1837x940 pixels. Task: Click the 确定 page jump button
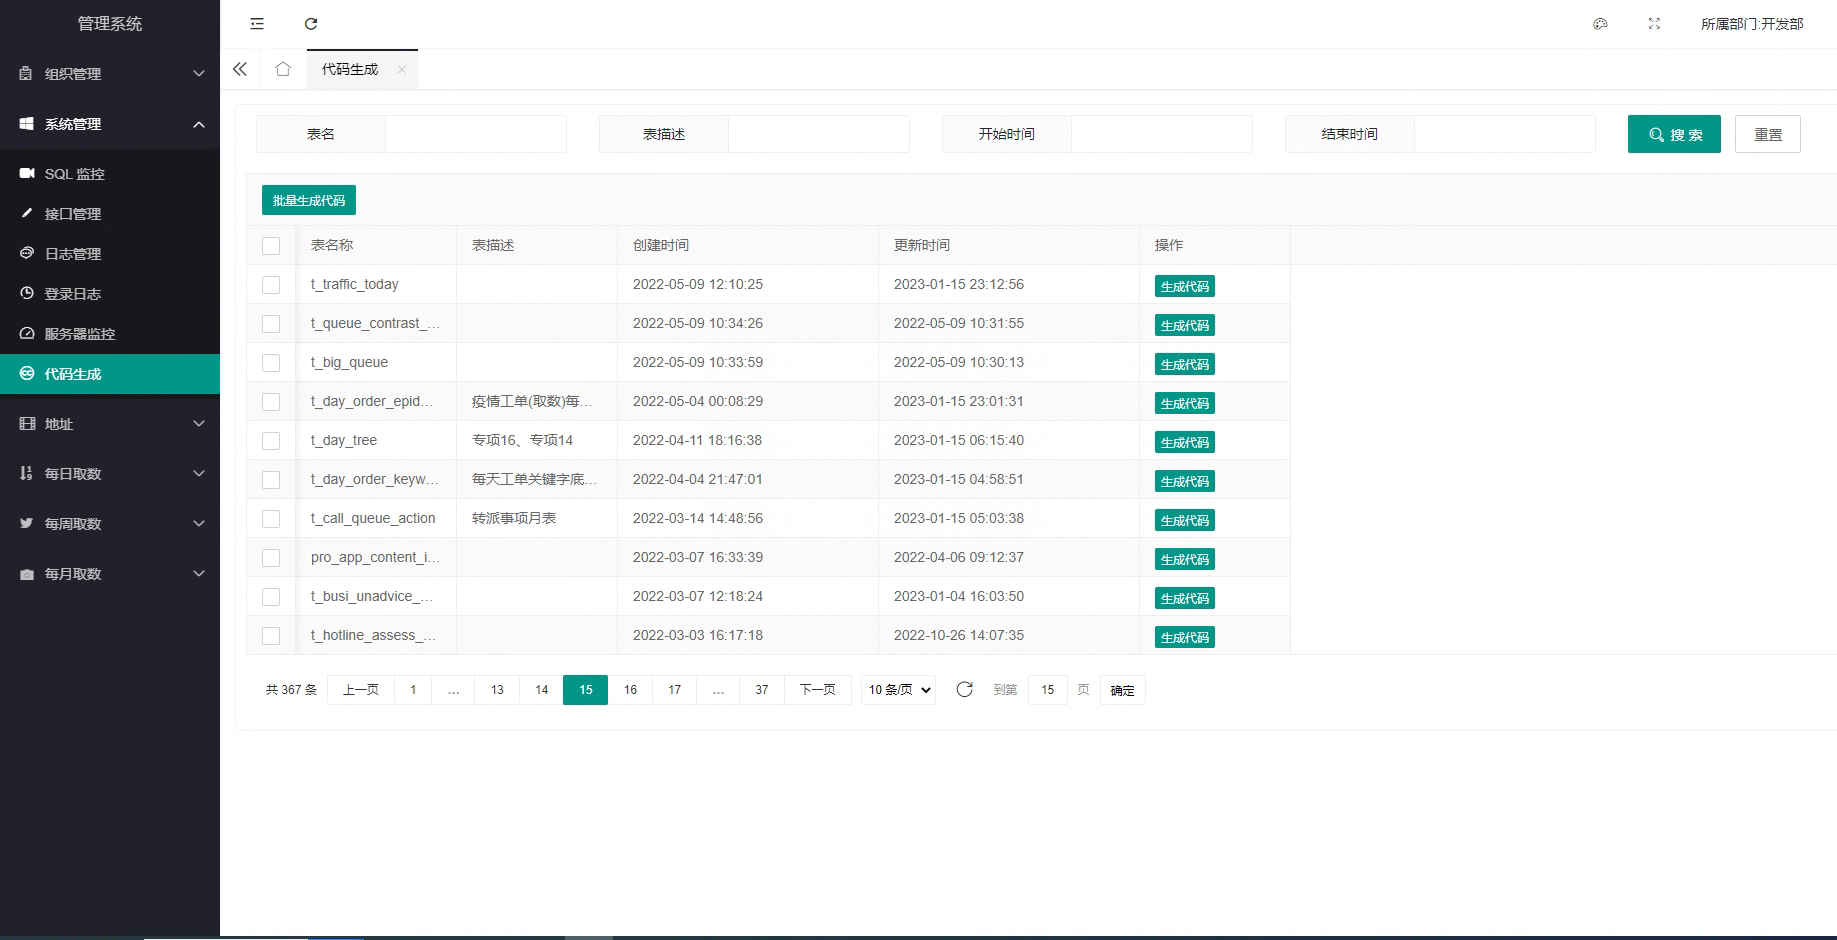(x=1123, y=690)
